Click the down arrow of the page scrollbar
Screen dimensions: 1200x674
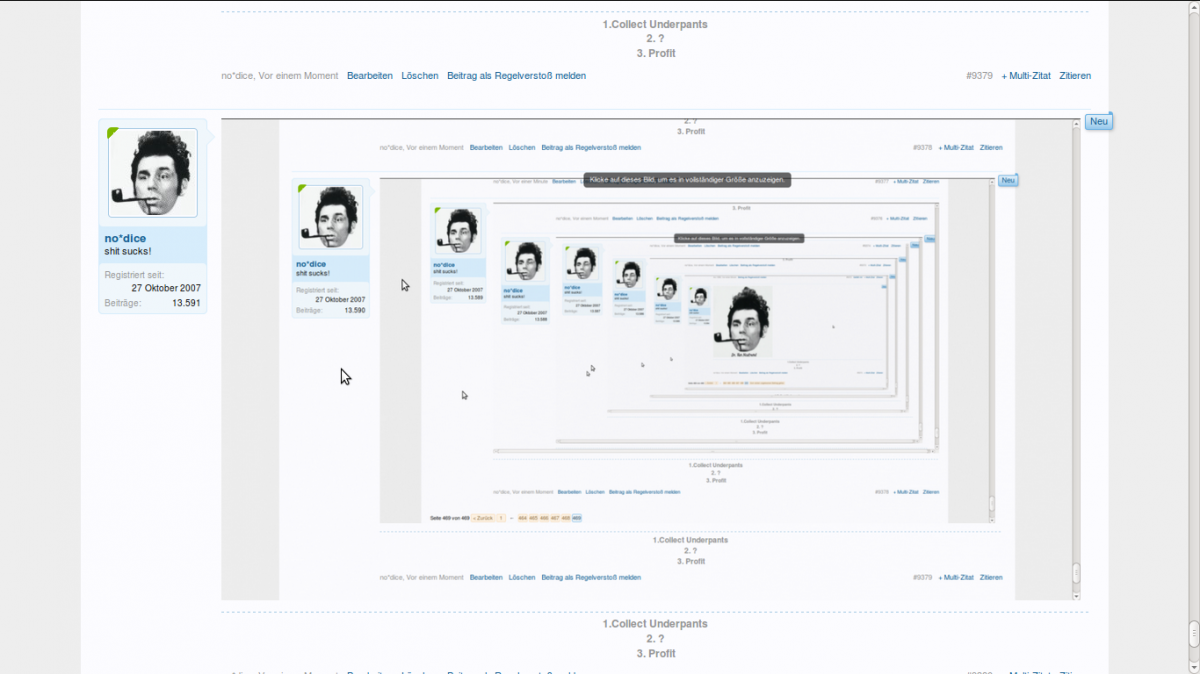coord(1193,667)
